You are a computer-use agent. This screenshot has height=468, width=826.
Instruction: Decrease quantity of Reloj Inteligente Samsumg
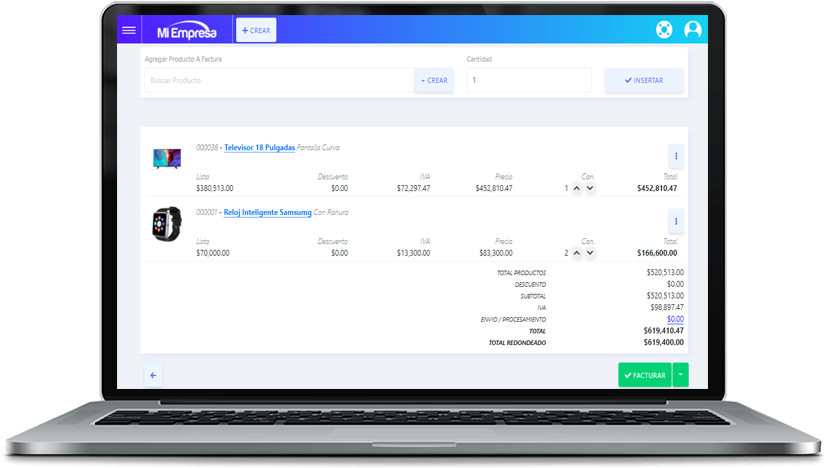tap(590, 253)
